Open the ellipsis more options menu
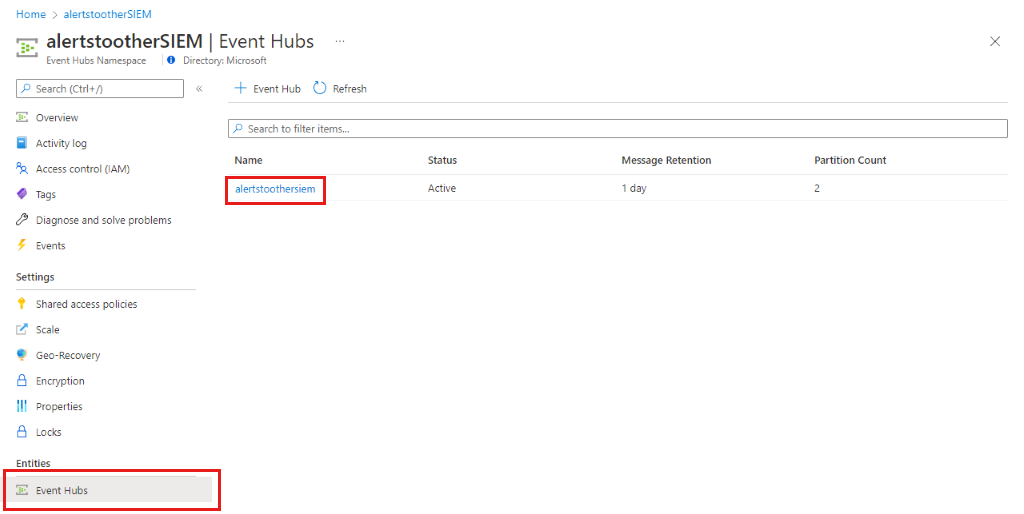This screenshot has width=1024, height=514. tap(340, 41)
